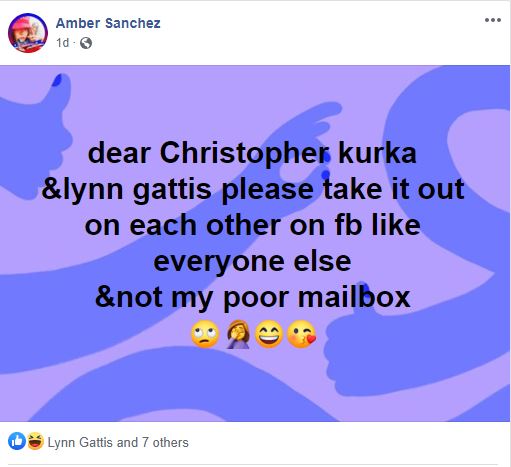Click the Amber Sanchez name link
Screen dimensions: 511x467
click(x=108, y=23)
